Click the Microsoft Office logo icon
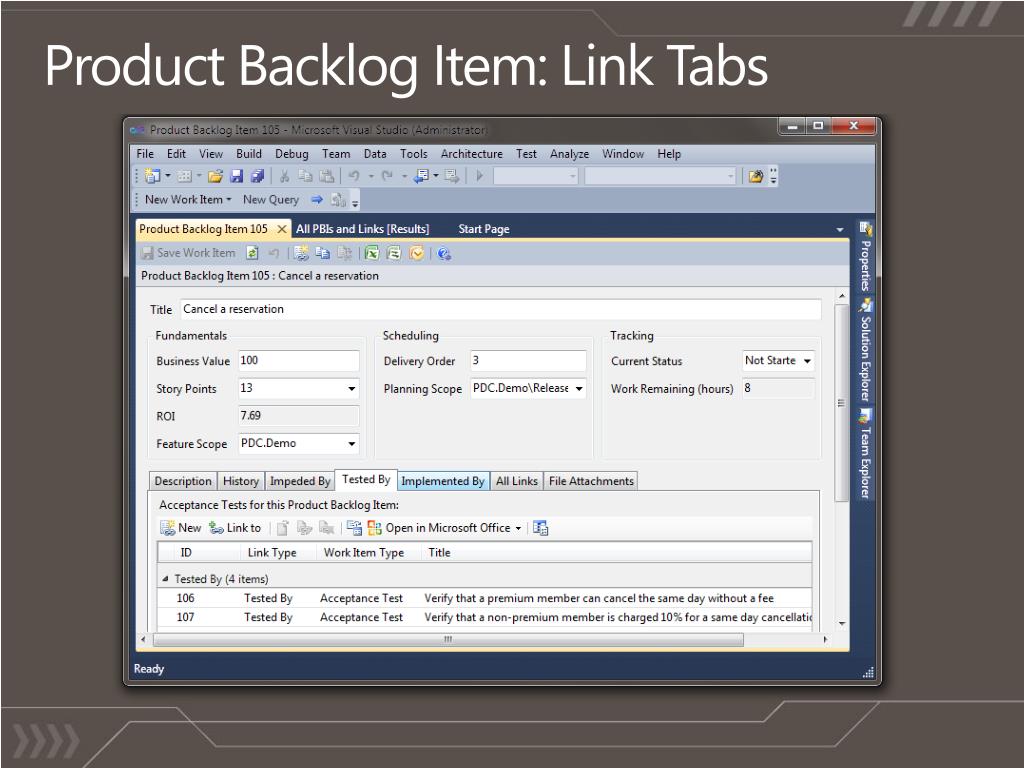 point(375,528)
